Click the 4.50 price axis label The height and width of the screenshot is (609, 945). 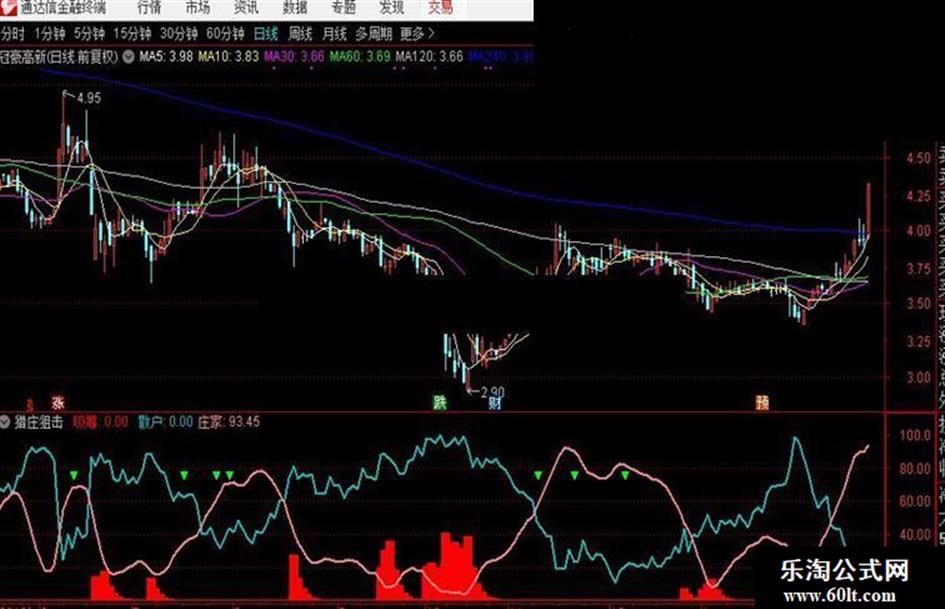pos(918,158)
